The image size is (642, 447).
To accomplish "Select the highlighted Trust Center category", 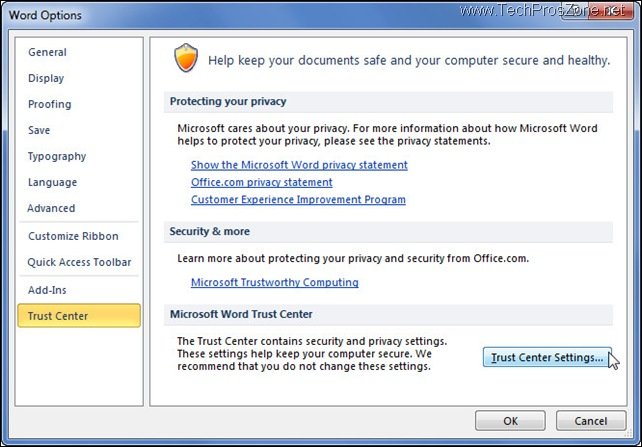I will 58,316.
